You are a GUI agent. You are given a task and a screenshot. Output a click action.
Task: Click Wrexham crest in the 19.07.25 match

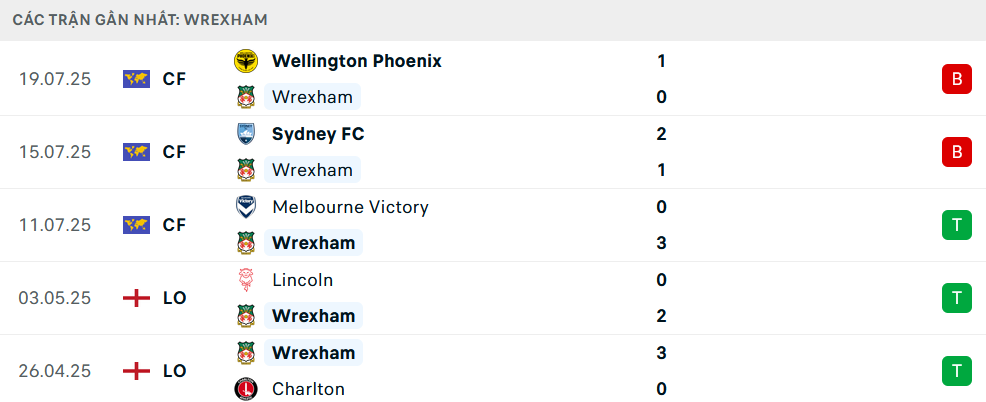245,97
